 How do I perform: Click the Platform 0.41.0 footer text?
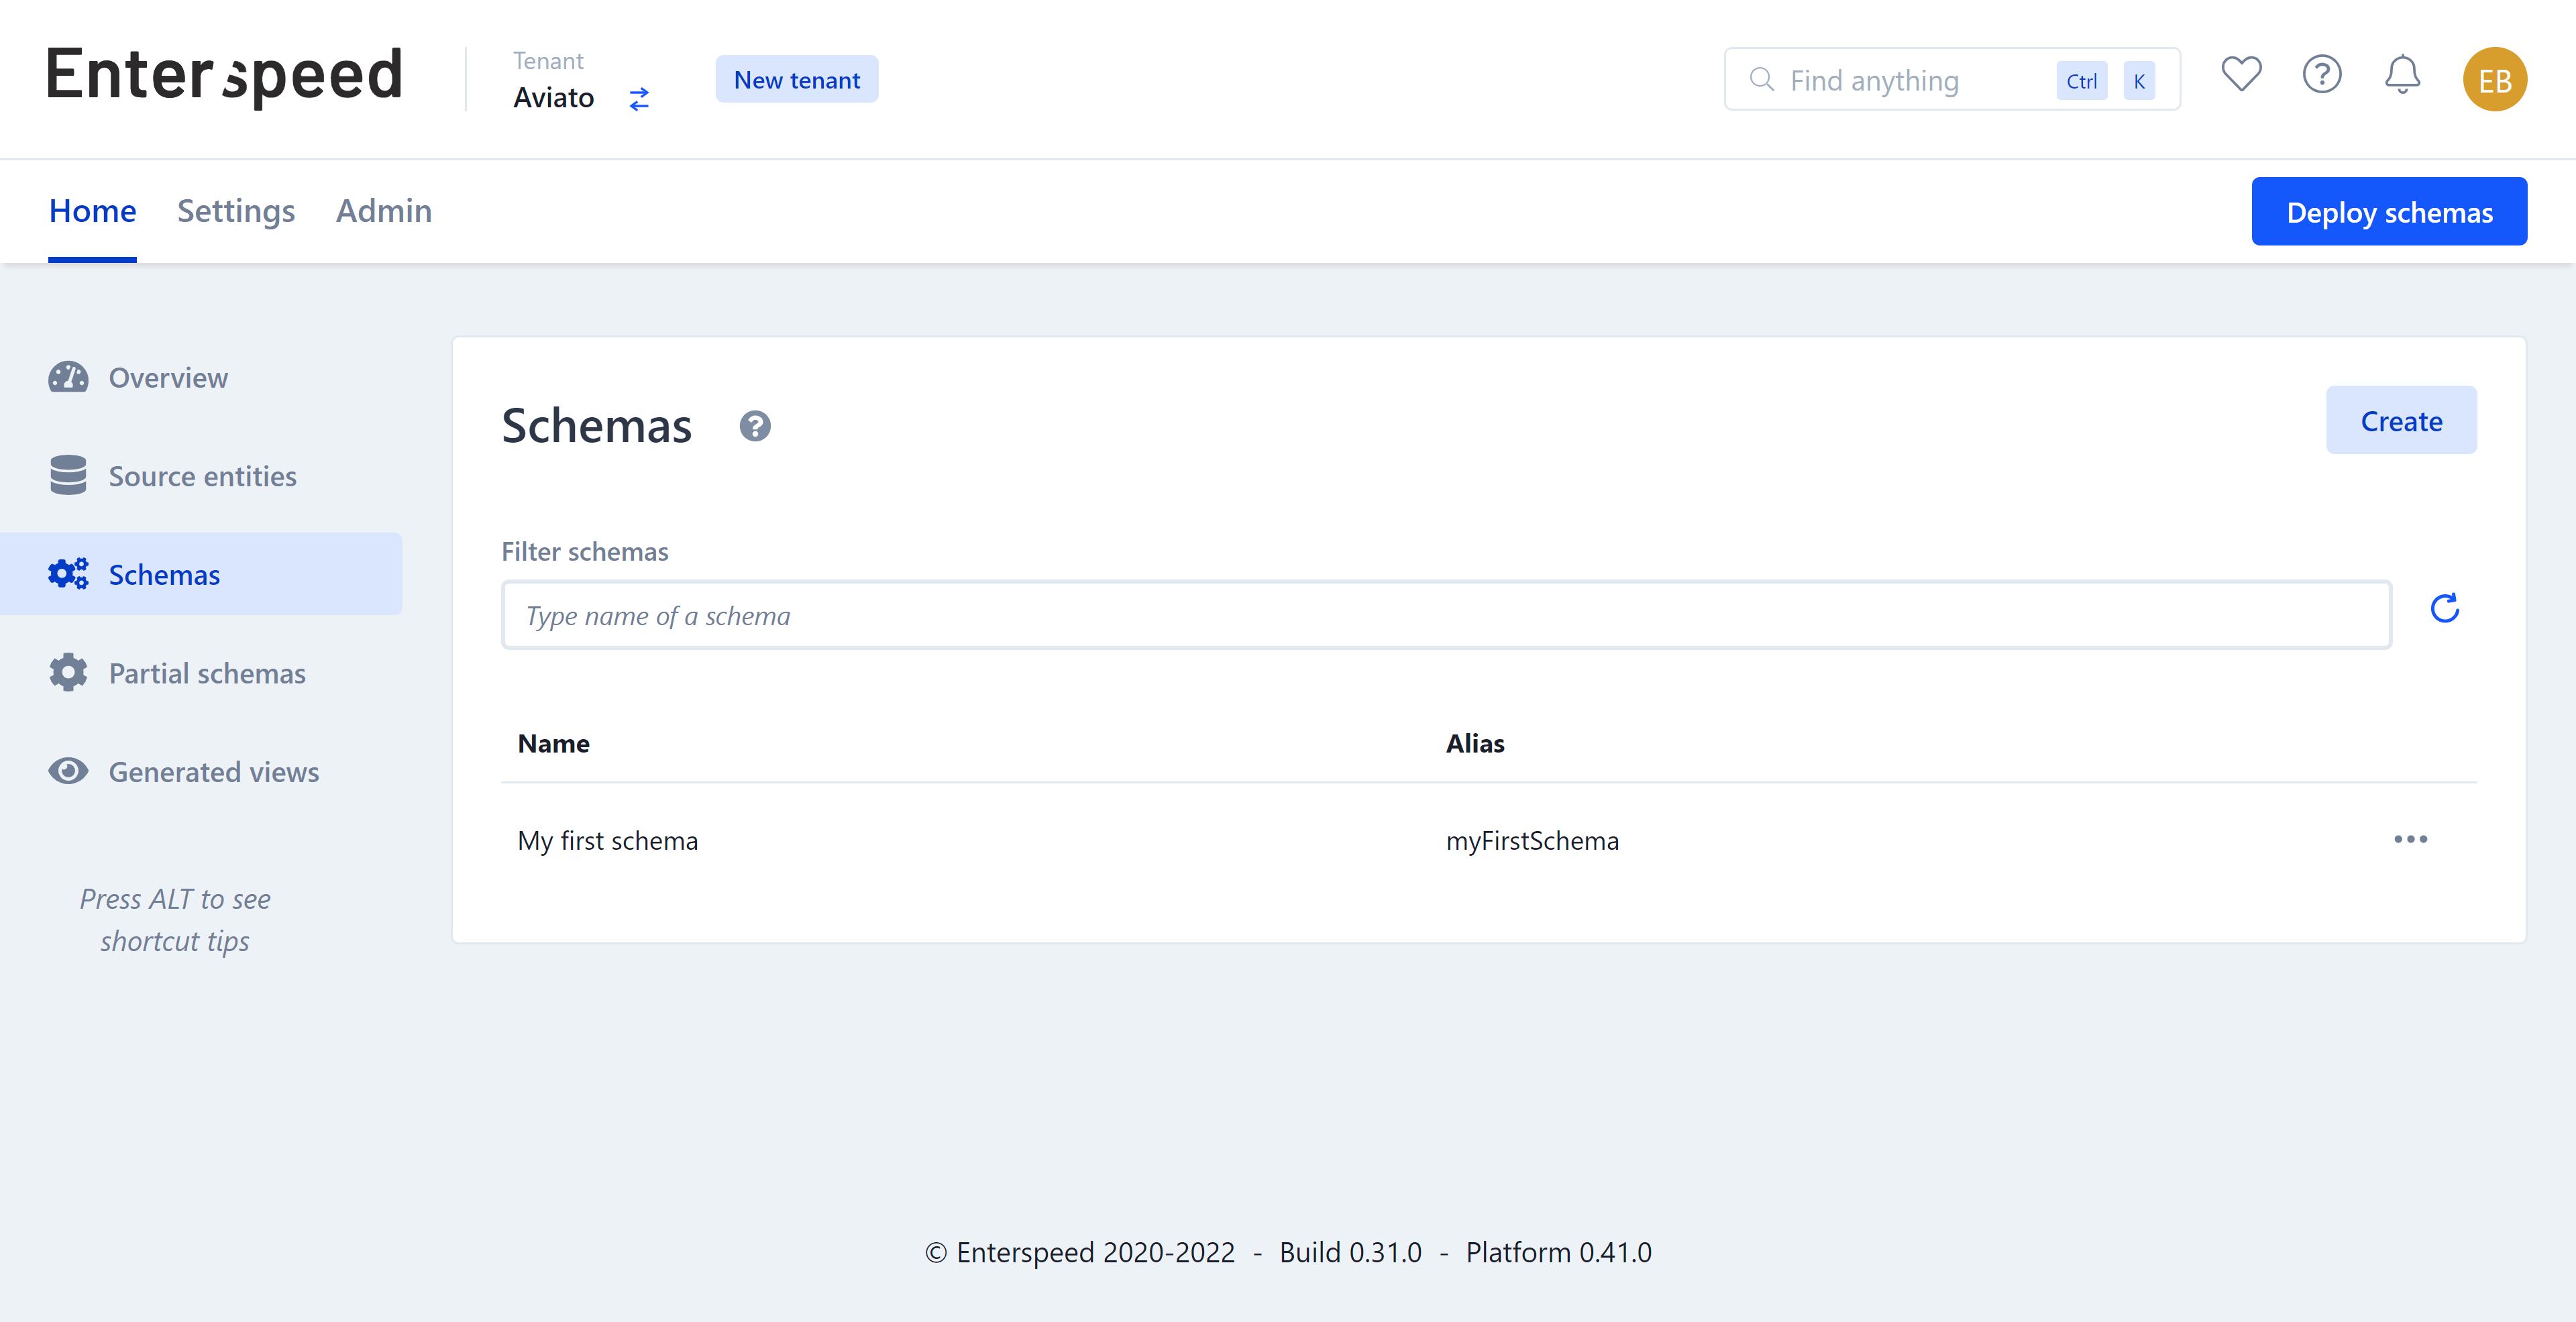point(1558,1252)
